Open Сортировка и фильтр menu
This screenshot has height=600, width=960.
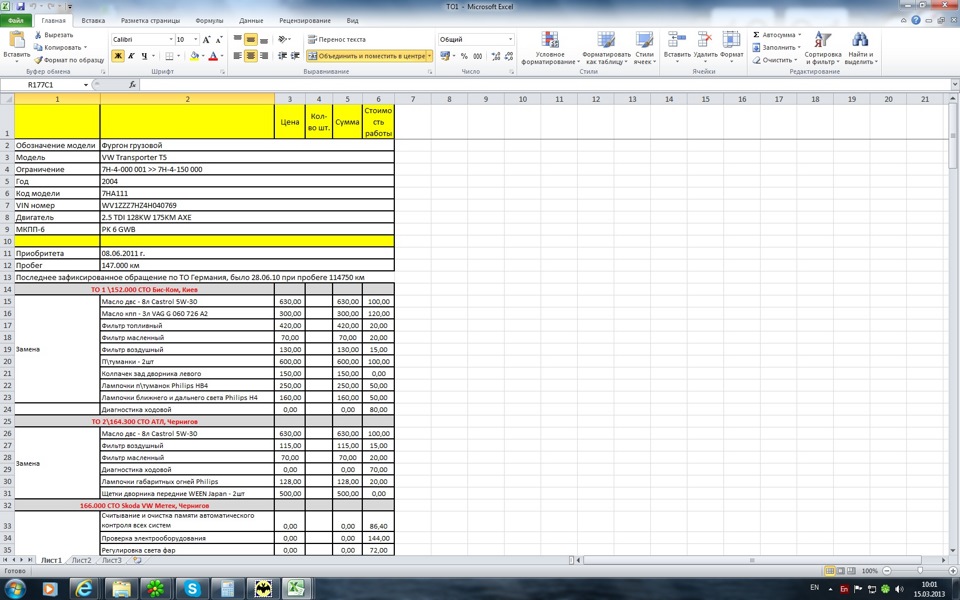(823, 48)
